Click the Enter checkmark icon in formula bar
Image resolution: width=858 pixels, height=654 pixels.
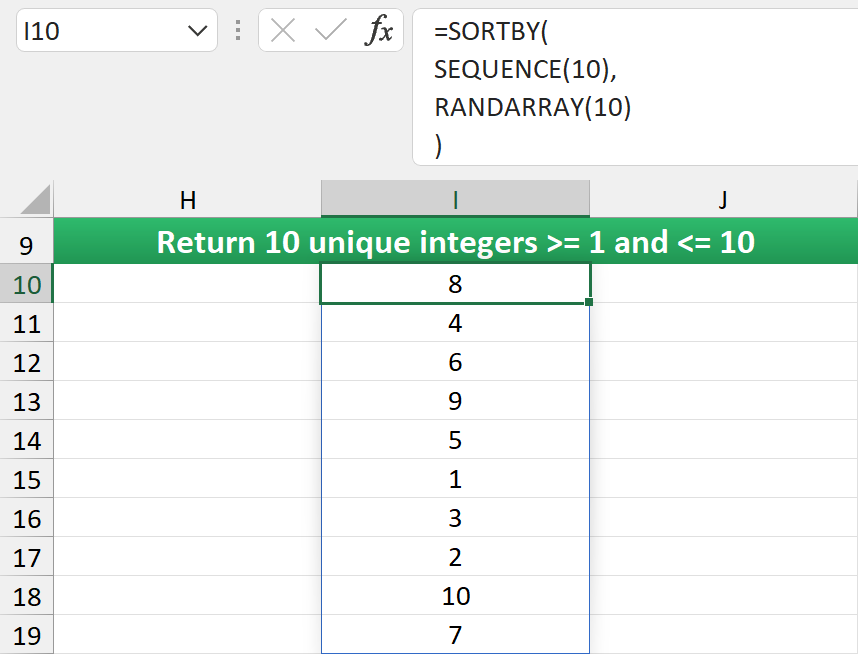click(x=330, y=31)
